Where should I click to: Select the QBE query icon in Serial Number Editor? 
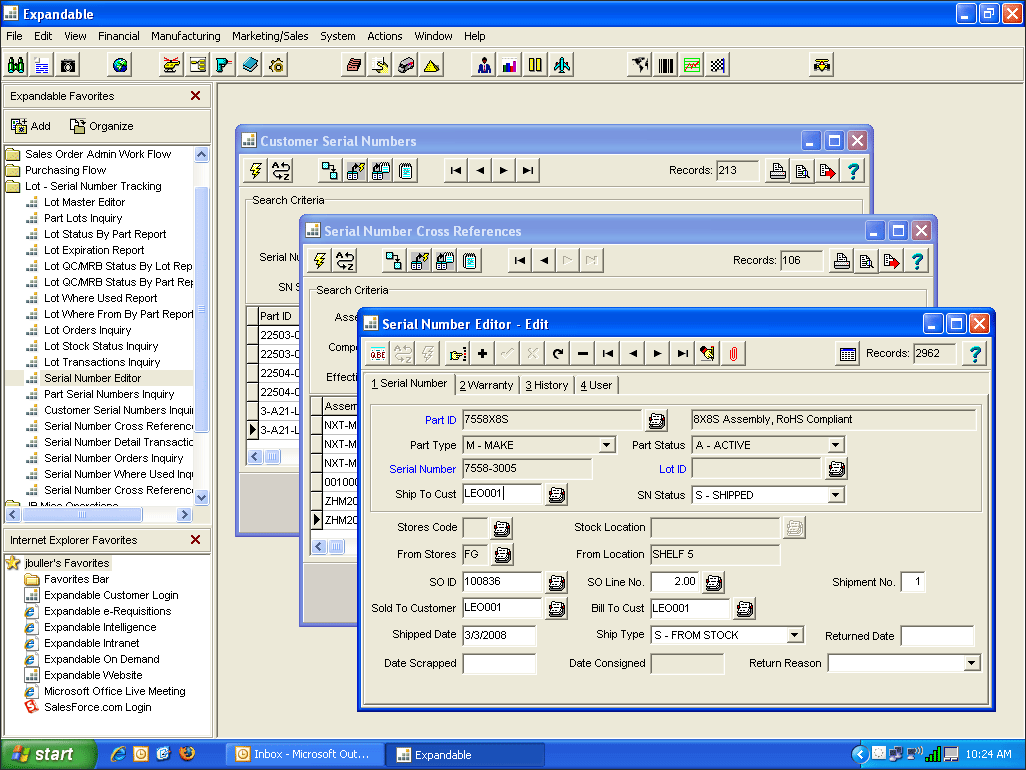378,353
